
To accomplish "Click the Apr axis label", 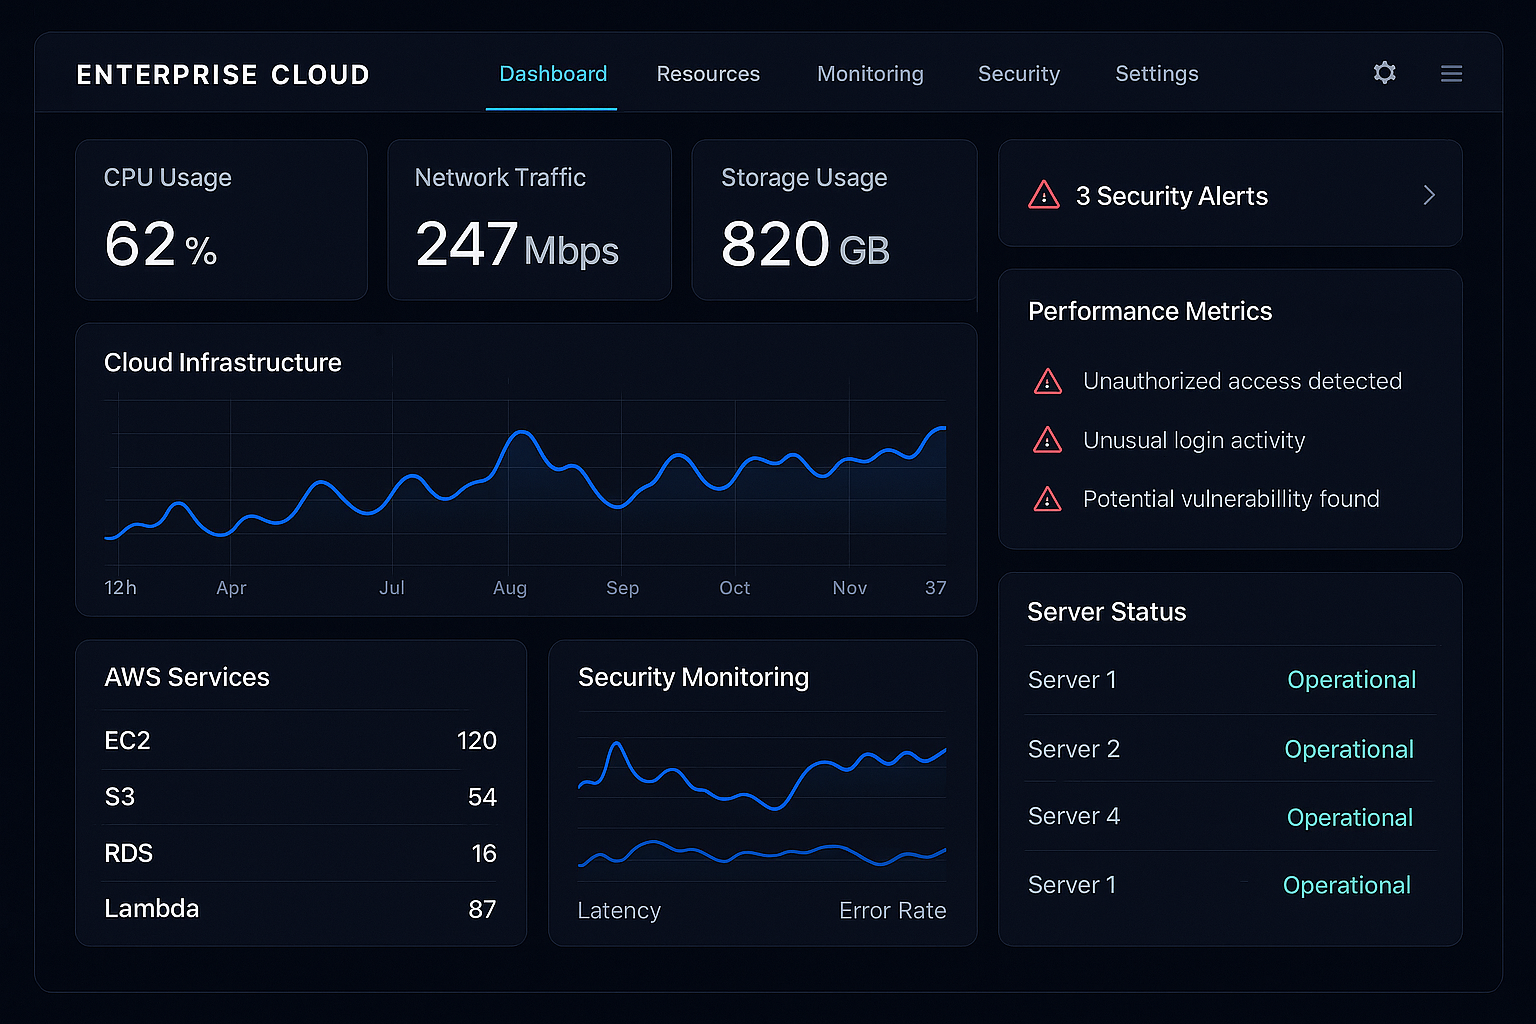I will pyautogui.click(x=231, y=588).
